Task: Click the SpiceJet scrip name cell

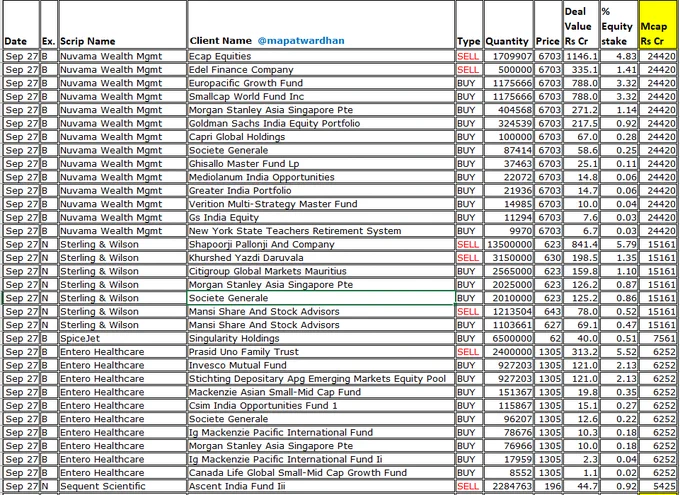Action: pos(122,338)
